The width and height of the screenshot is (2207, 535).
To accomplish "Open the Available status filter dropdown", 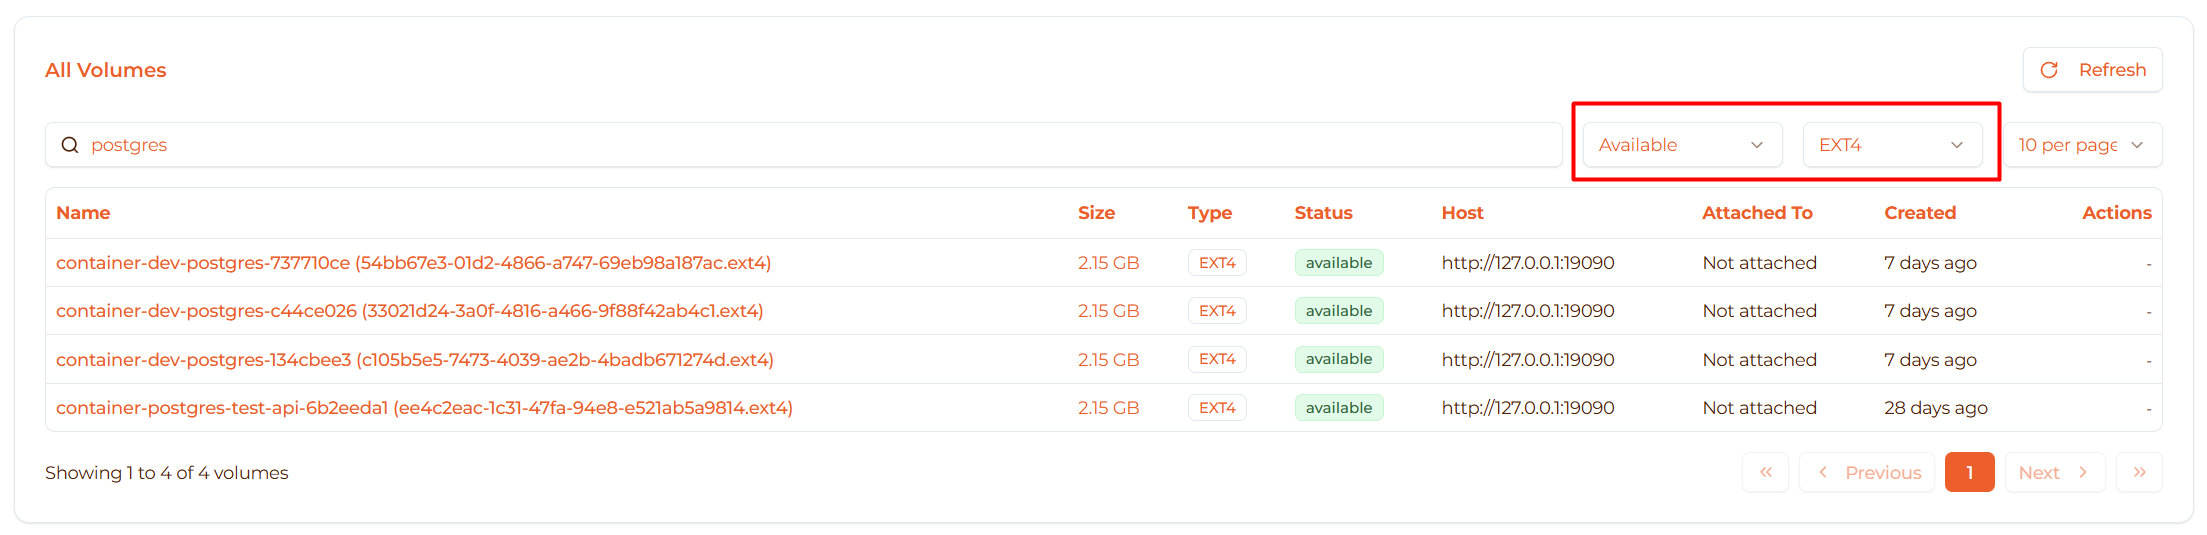I will 1681,145.
